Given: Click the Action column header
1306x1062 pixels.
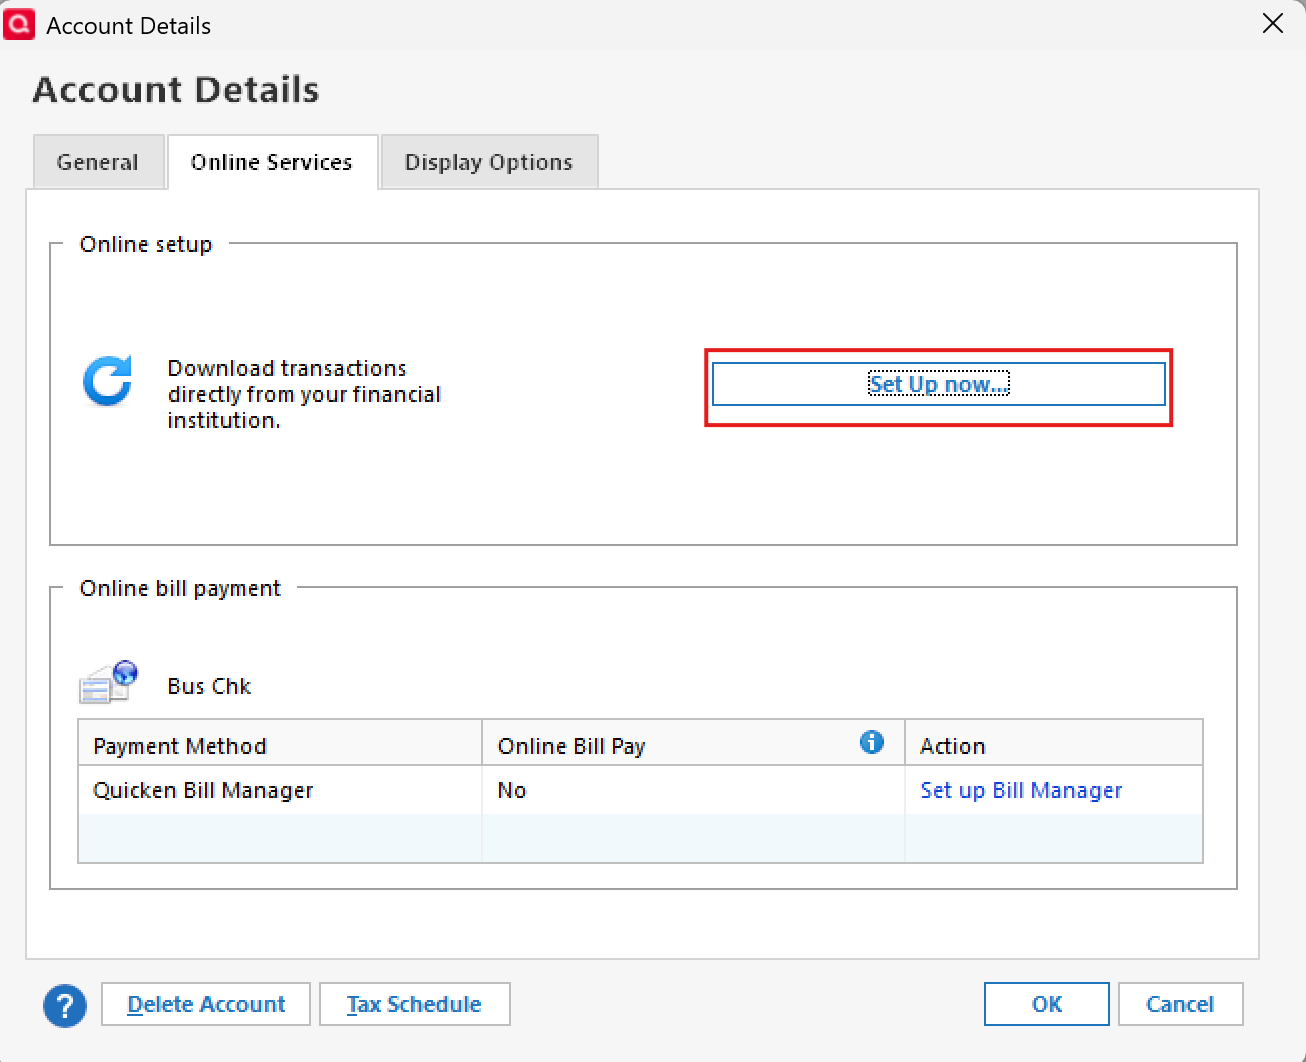Looking at the screenshot, I should (x=953, y=746).
